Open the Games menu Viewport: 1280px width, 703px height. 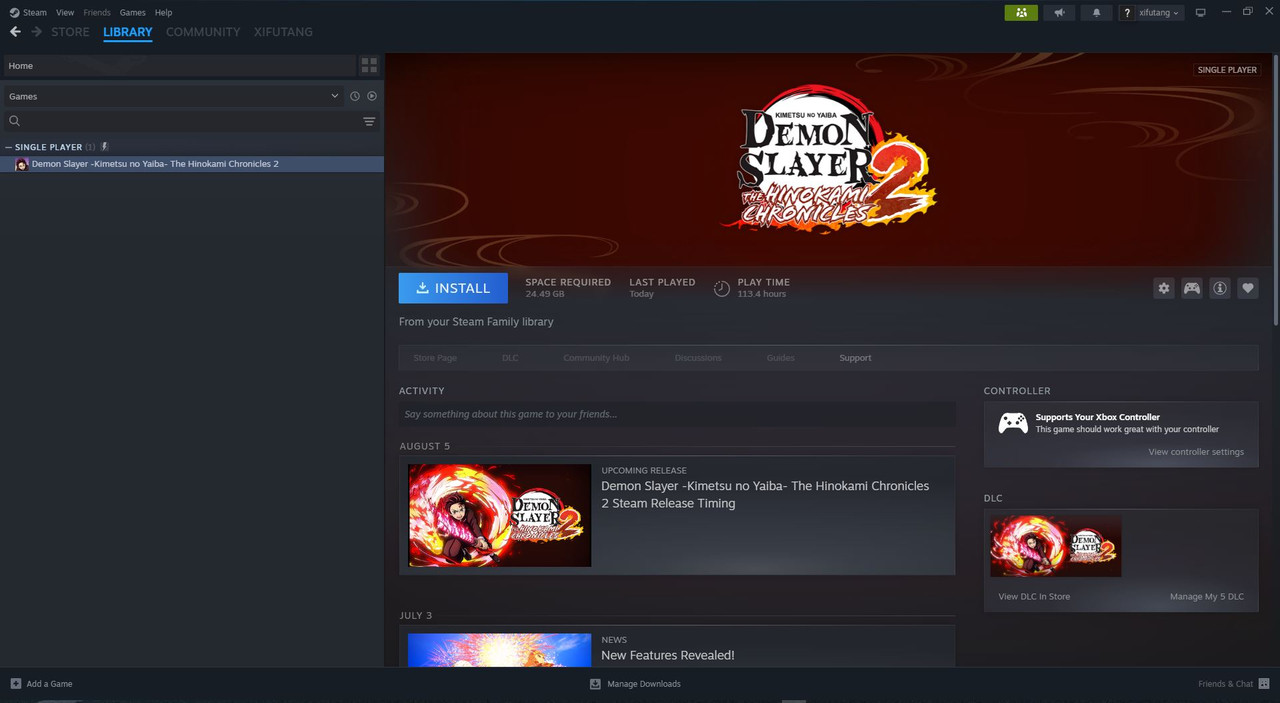(x=132, y=12)
